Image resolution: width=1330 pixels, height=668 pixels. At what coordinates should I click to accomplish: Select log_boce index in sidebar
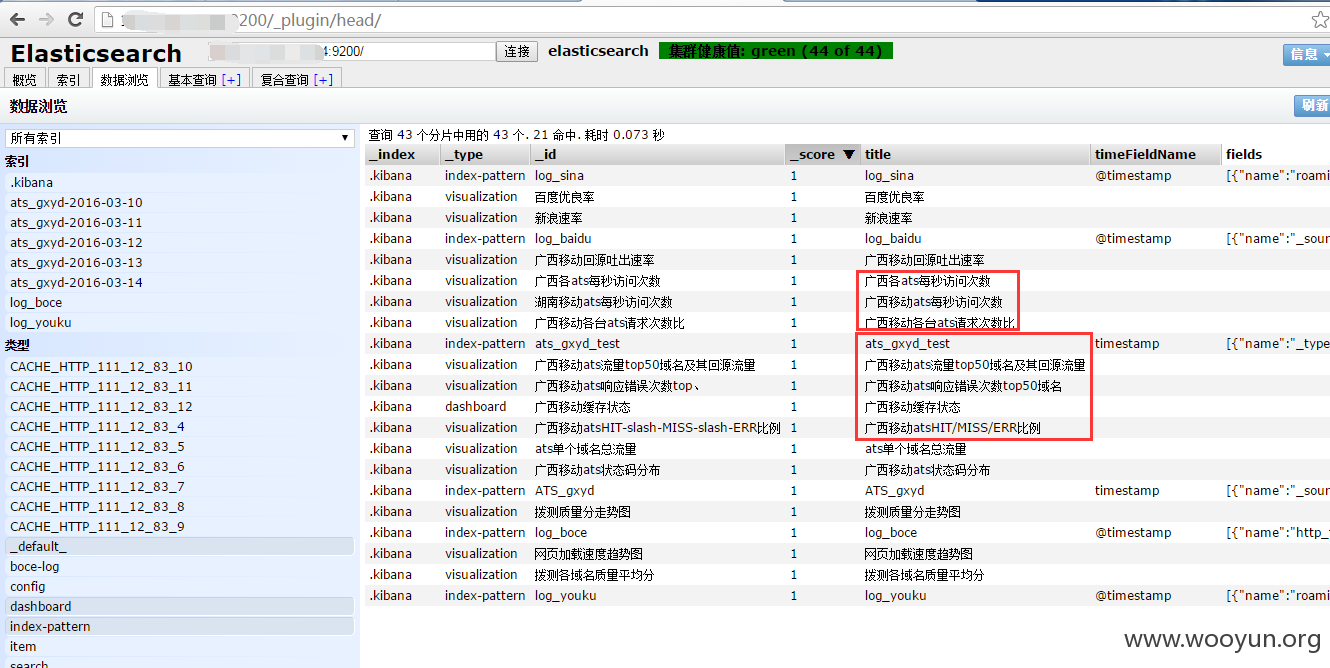point(180,303)
